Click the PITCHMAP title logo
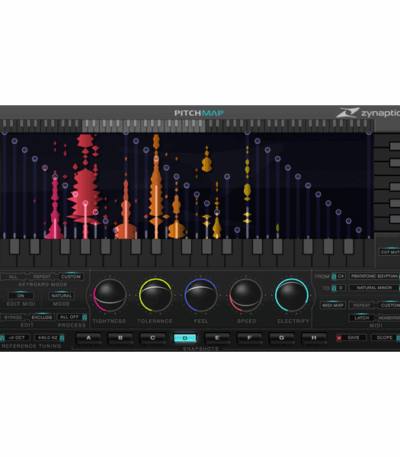Viewport: 400px width, 457px height. coord(199,113)
